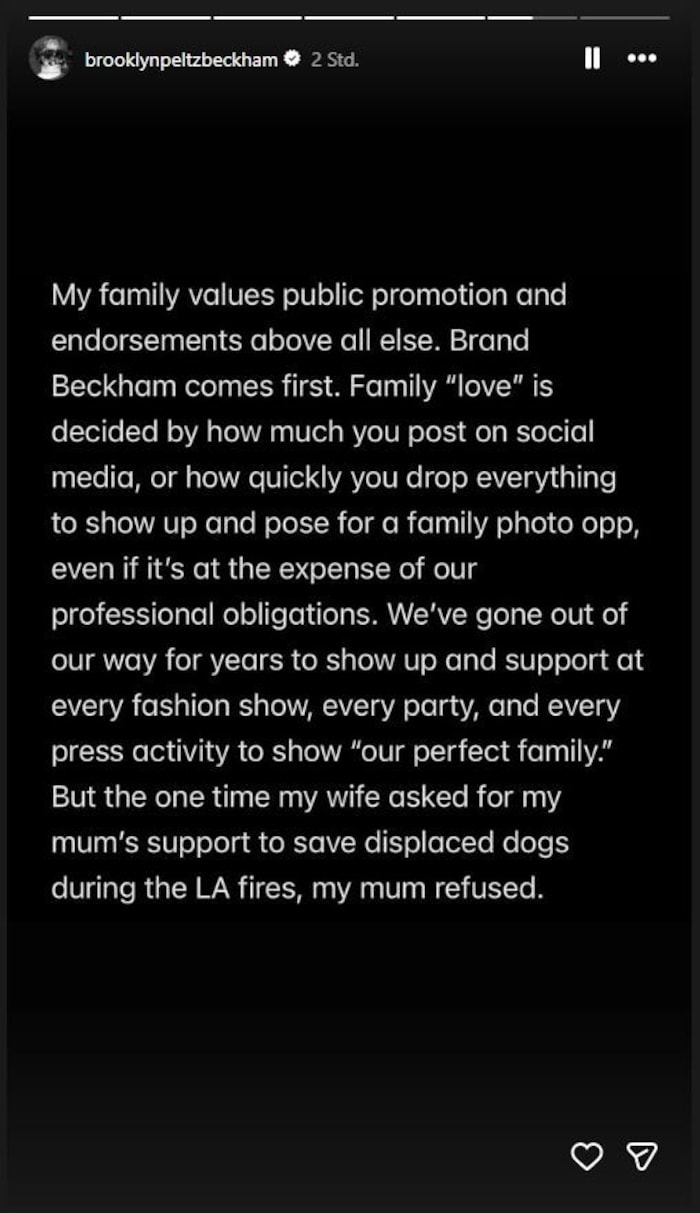Click the fourth story progress segment
The width and height of the screenshot is (700, 1213).
pos(349,18)
